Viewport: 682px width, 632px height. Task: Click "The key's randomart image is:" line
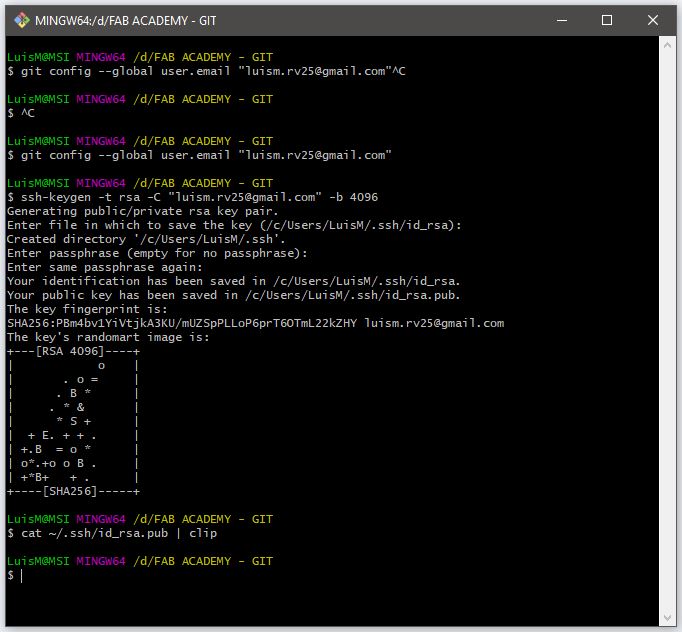pos(108,337)
